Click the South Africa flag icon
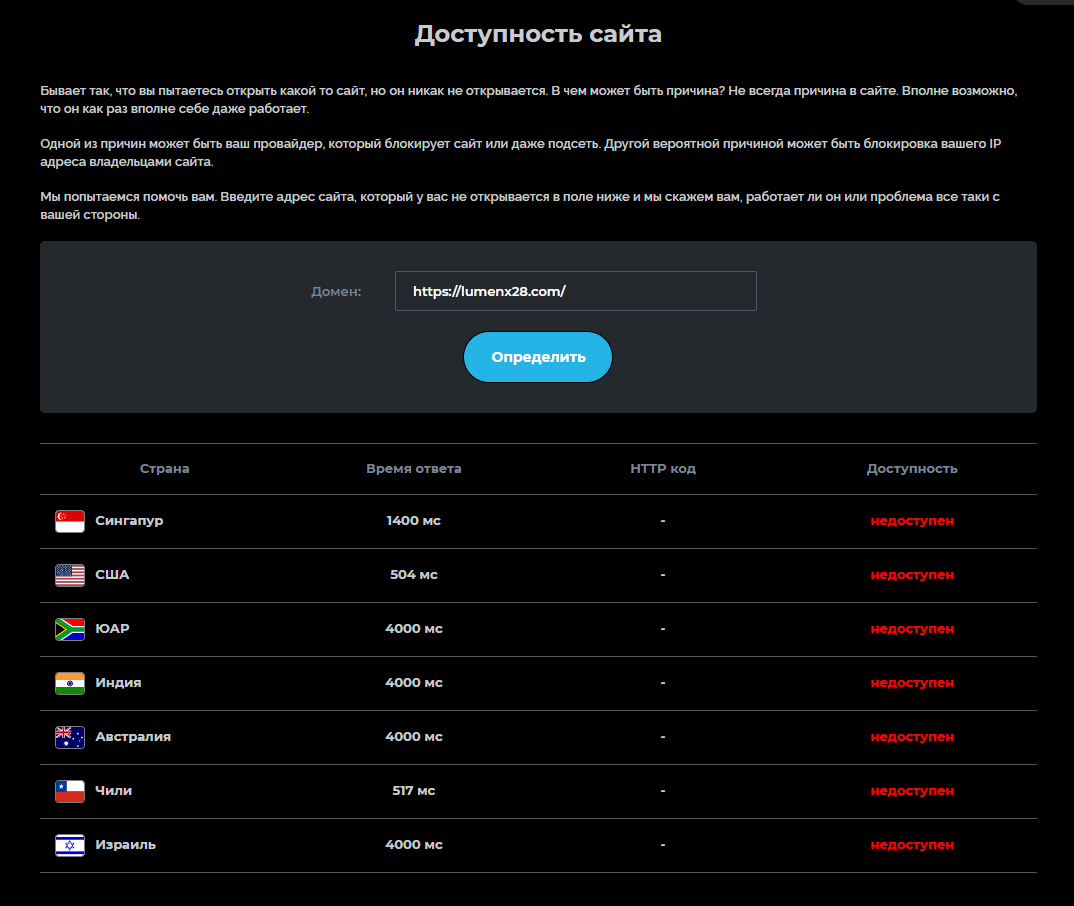1074x906 pixels. coord(70,629)
